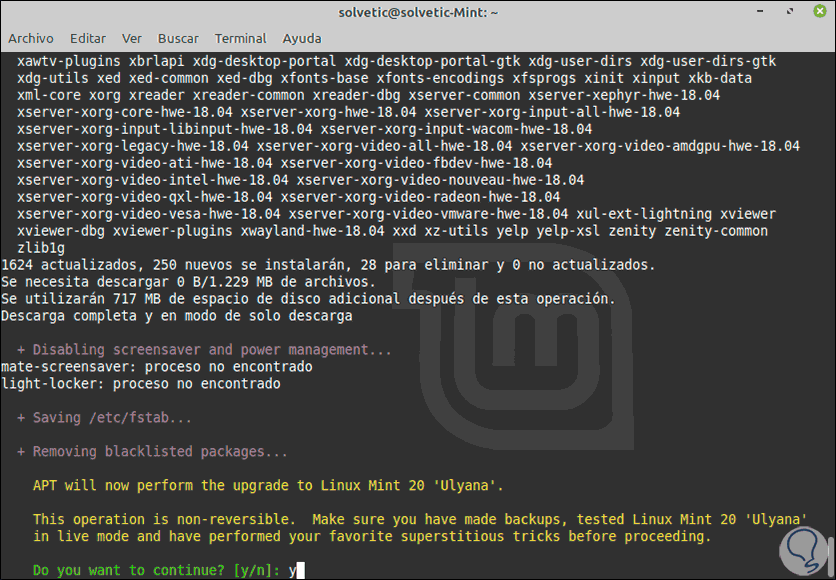Click 'mate-screensaver: proceso no encontrado' line
Image resolution: width=836 pixels, height=580 pixels.
(157, 367)
